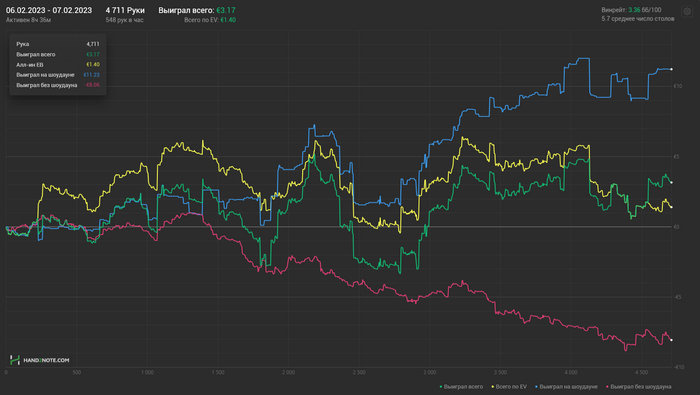This screenshot has height=395, width=700.
Task: Click the date range 06.02.2023 - 07.02.2023
Action: (49, 10)
